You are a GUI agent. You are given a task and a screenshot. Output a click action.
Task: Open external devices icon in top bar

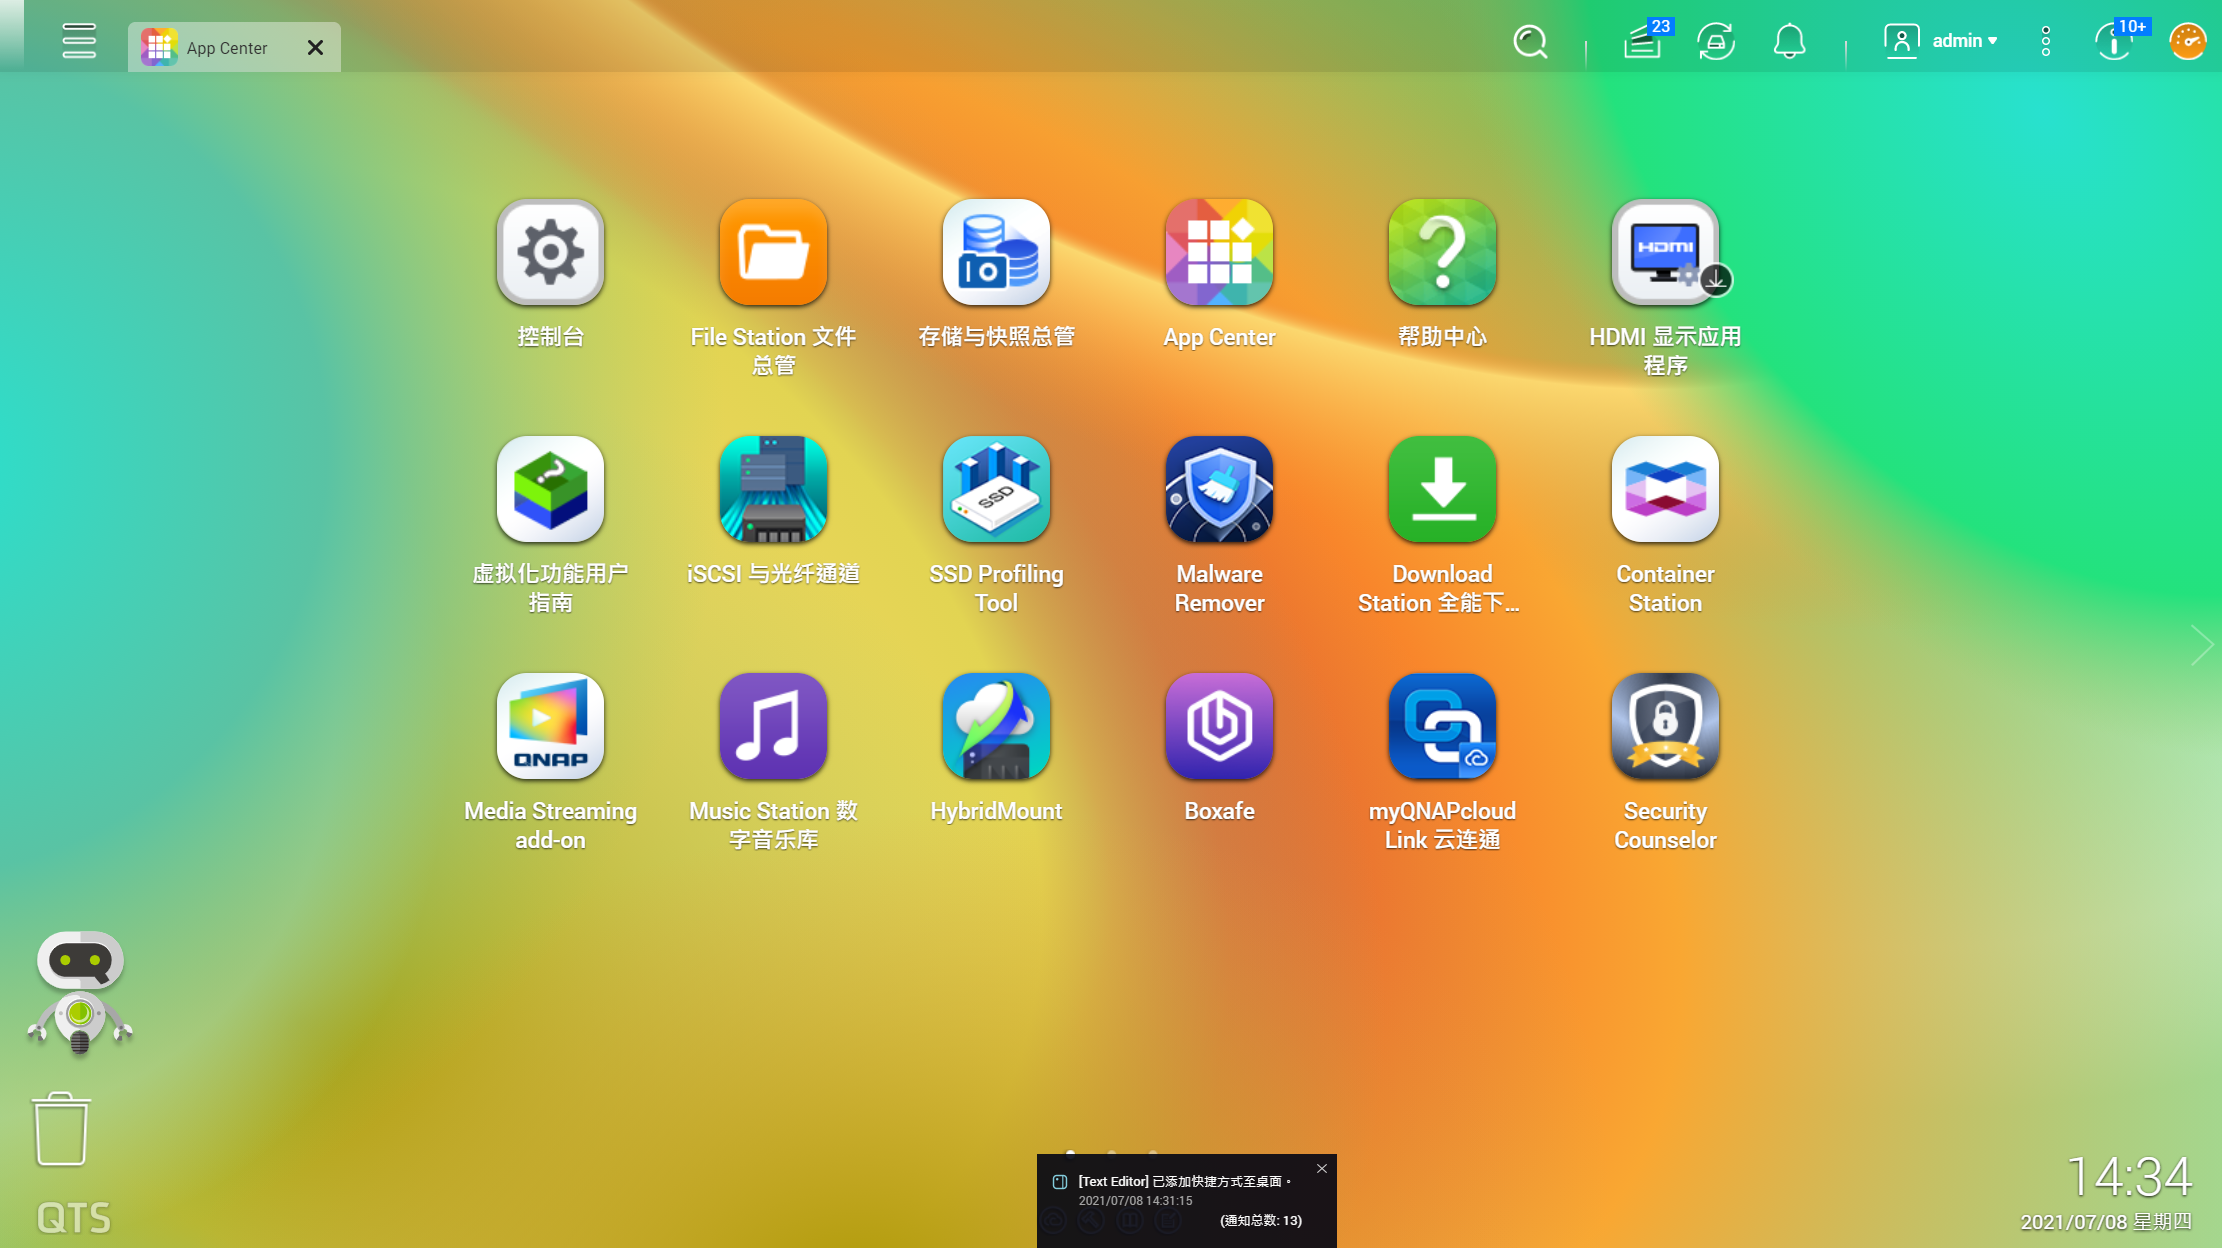(x=1716, y=42)
